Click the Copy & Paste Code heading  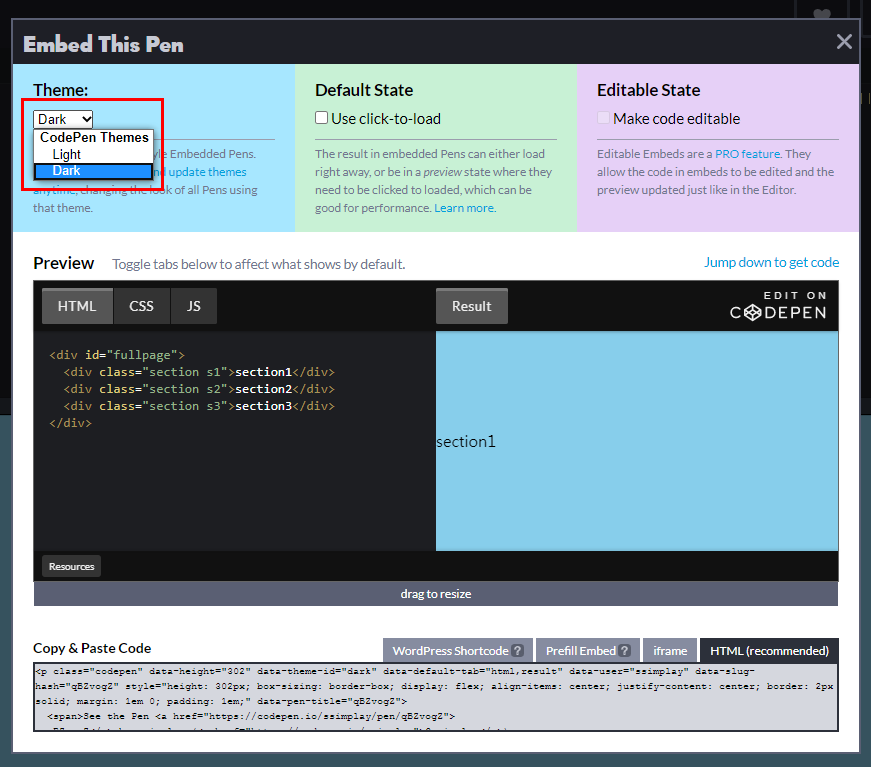92,648
